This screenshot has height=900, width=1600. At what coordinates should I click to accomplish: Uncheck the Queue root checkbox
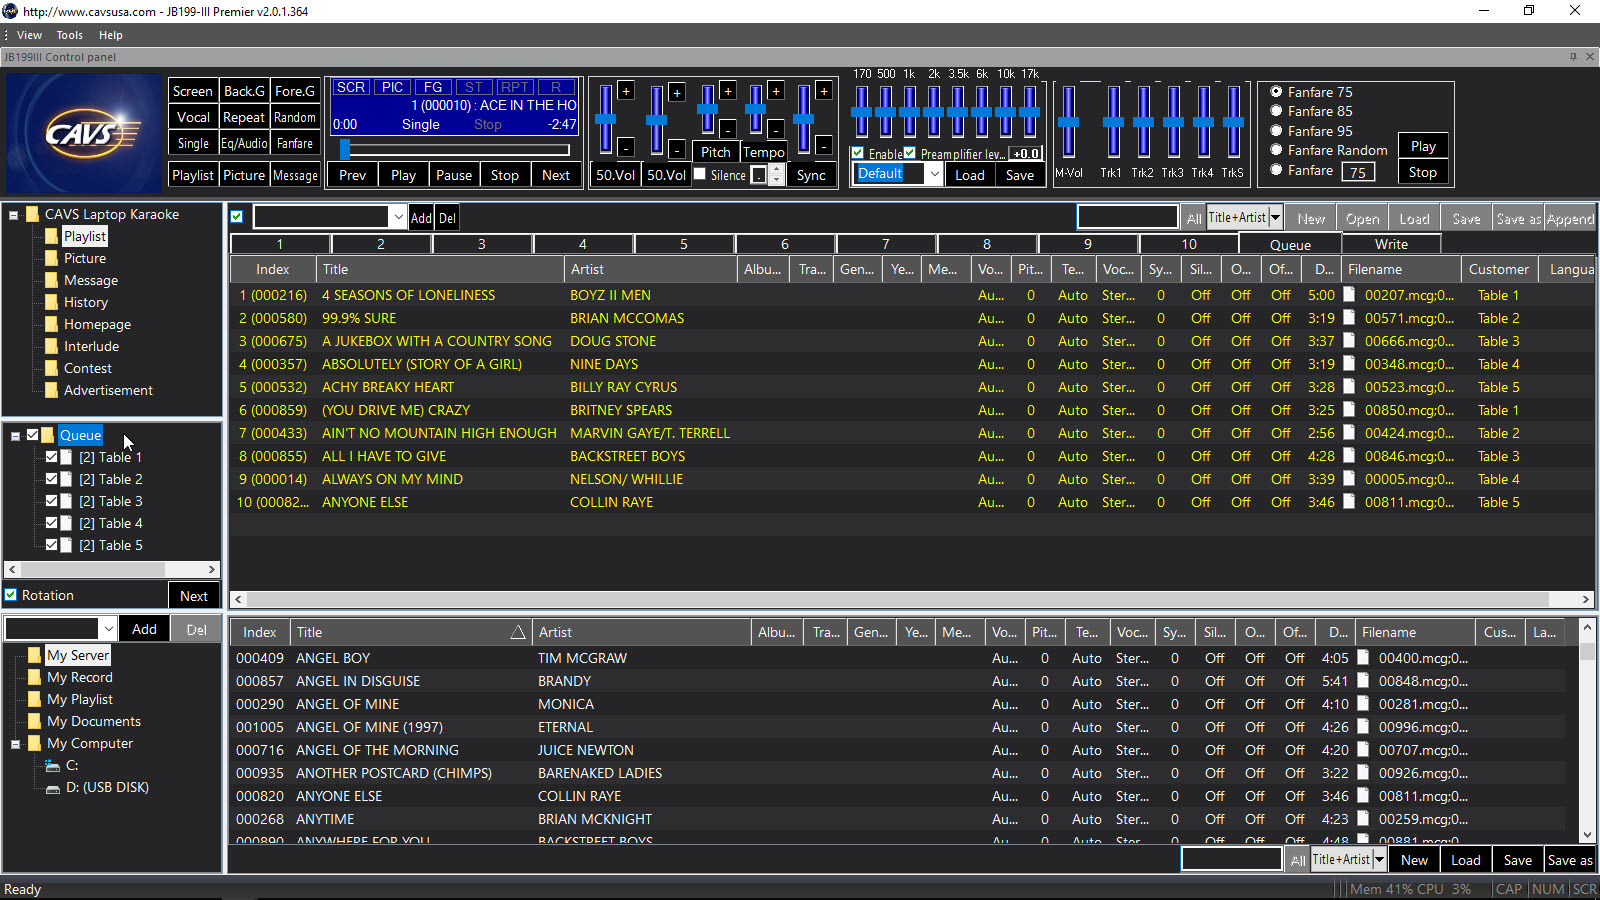(32, 435)
